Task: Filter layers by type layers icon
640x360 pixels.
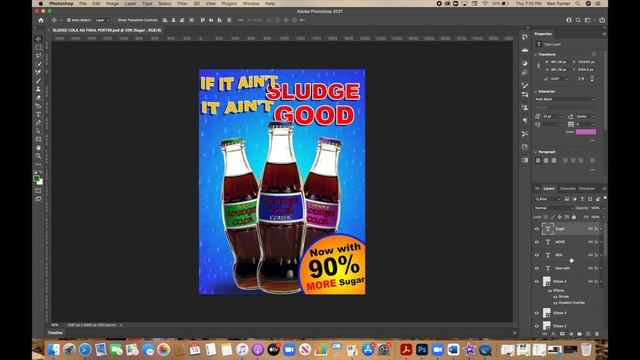Action: tap(582, 199)
